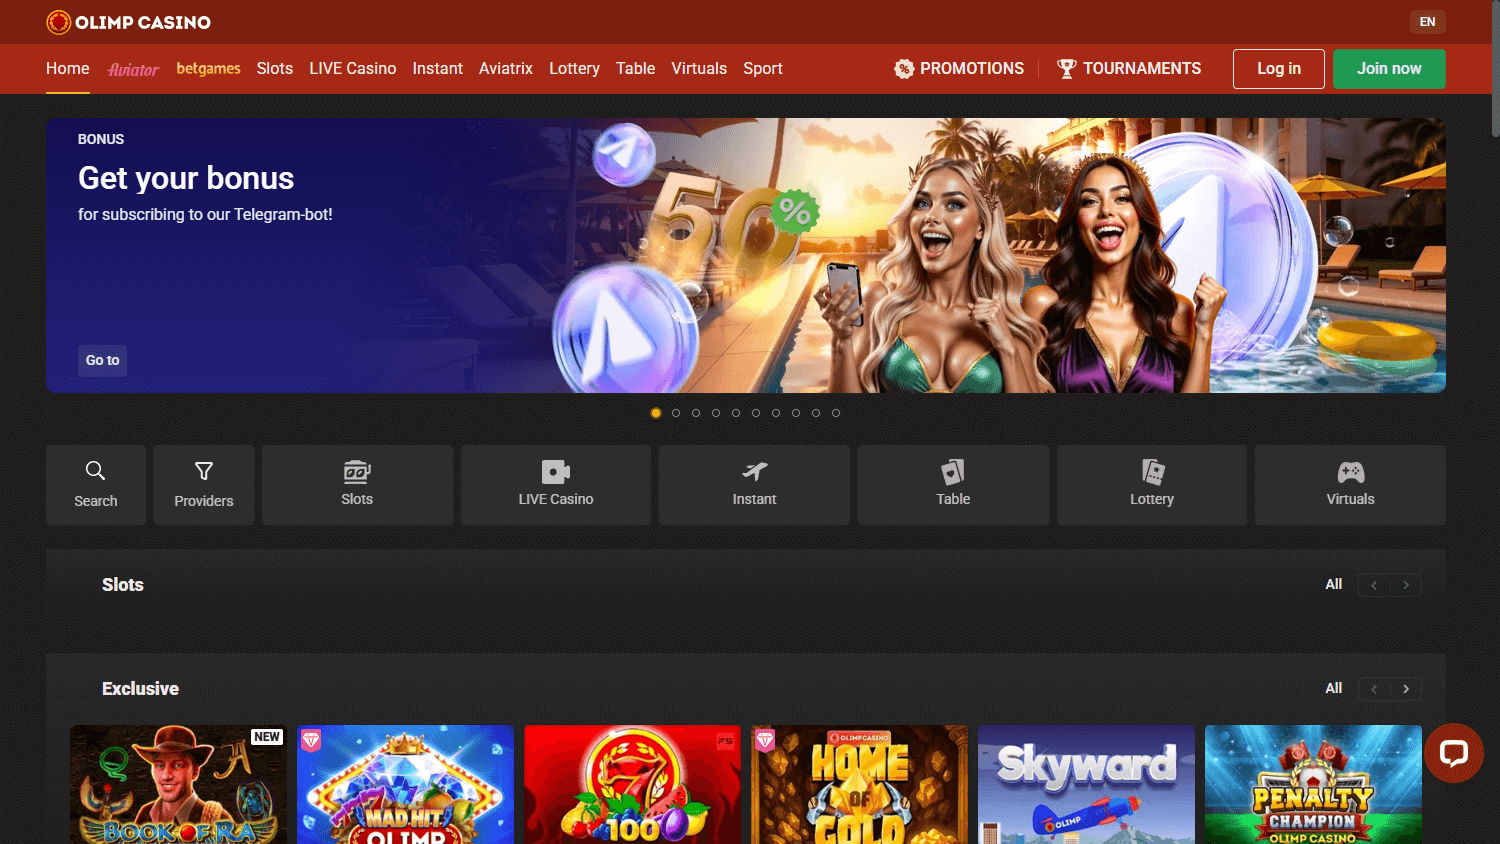
Task: Select the LIVE Casino camera icon
Action: (555, 470)
